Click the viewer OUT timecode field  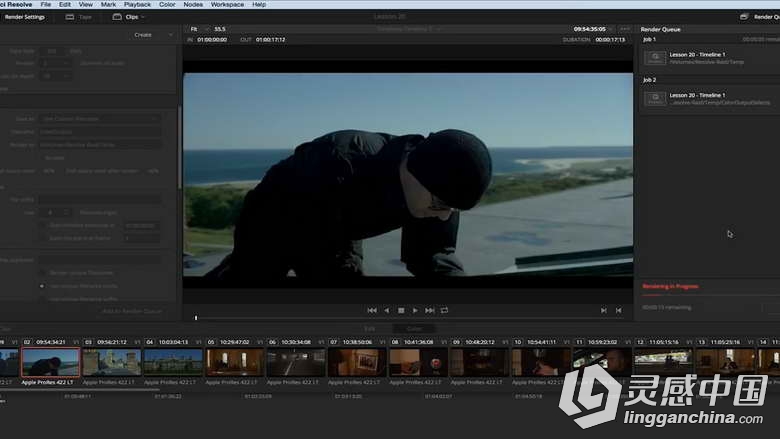click(271, 39)
